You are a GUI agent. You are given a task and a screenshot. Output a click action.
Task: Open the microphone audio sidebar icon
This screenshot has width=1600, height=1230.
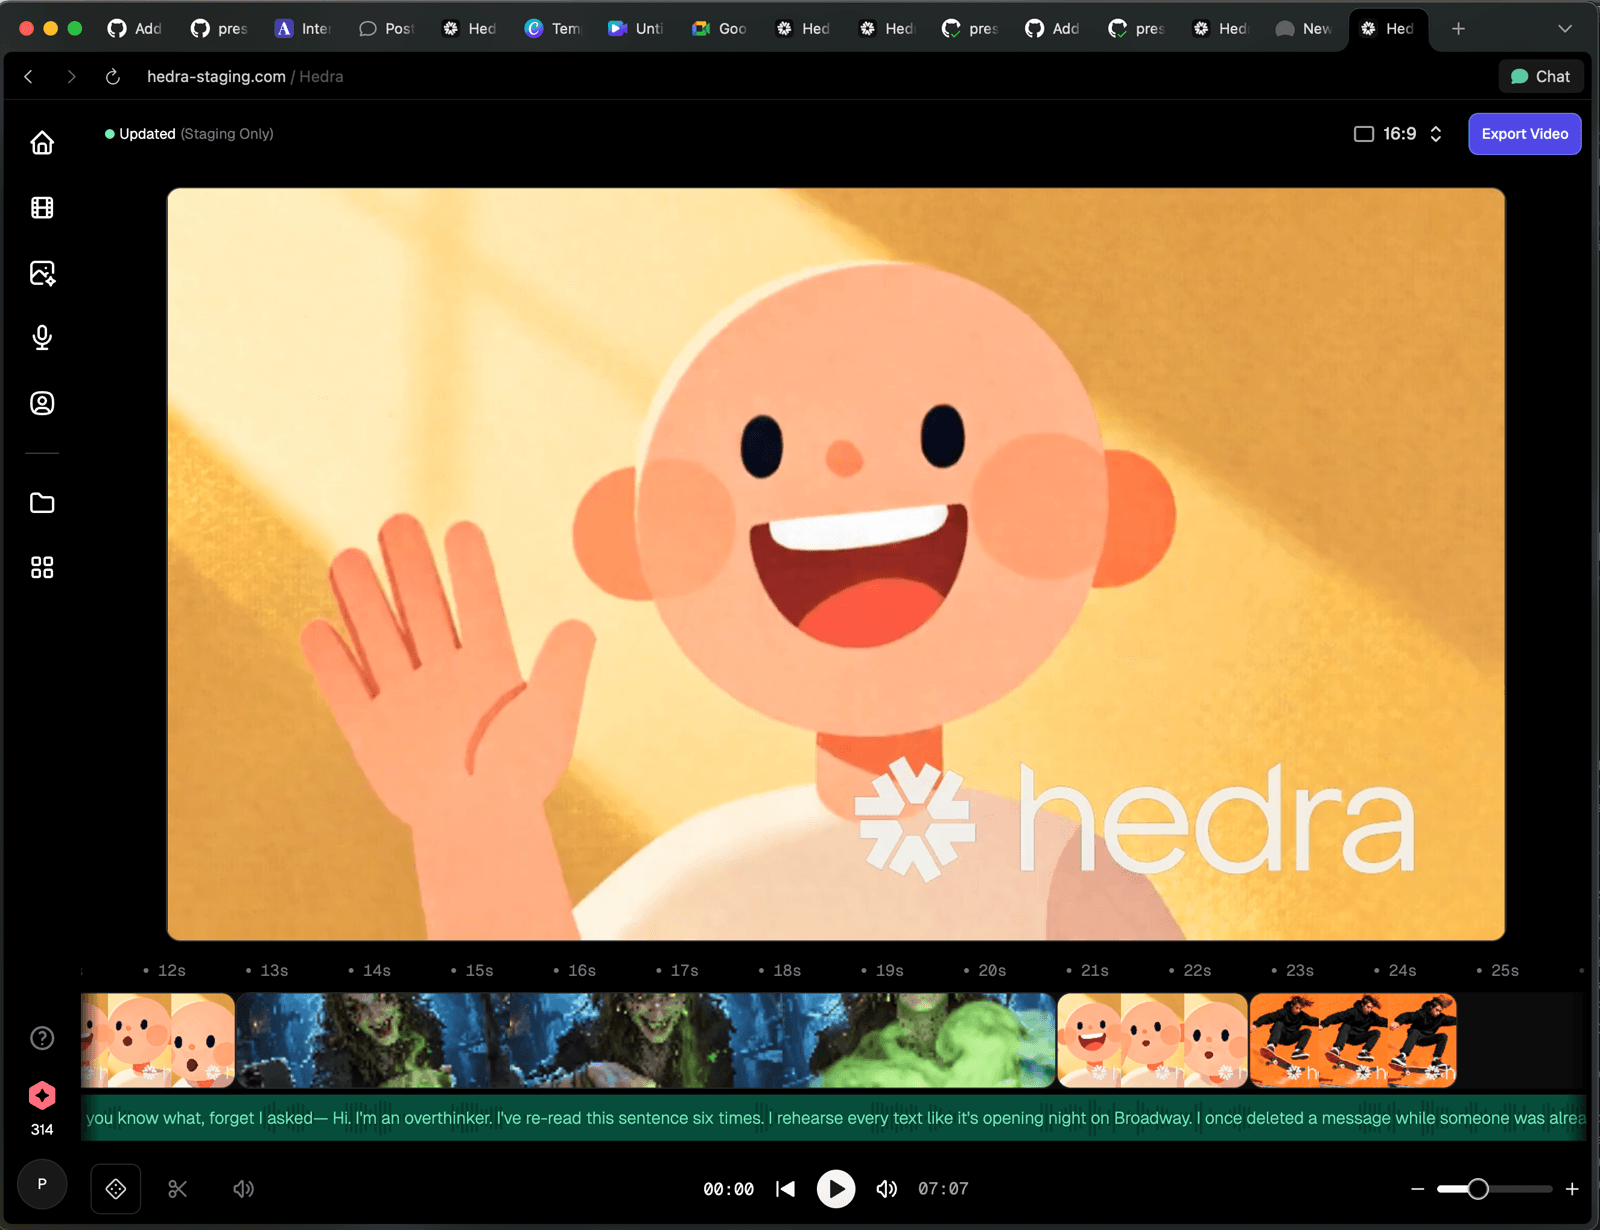click(42, 338)
